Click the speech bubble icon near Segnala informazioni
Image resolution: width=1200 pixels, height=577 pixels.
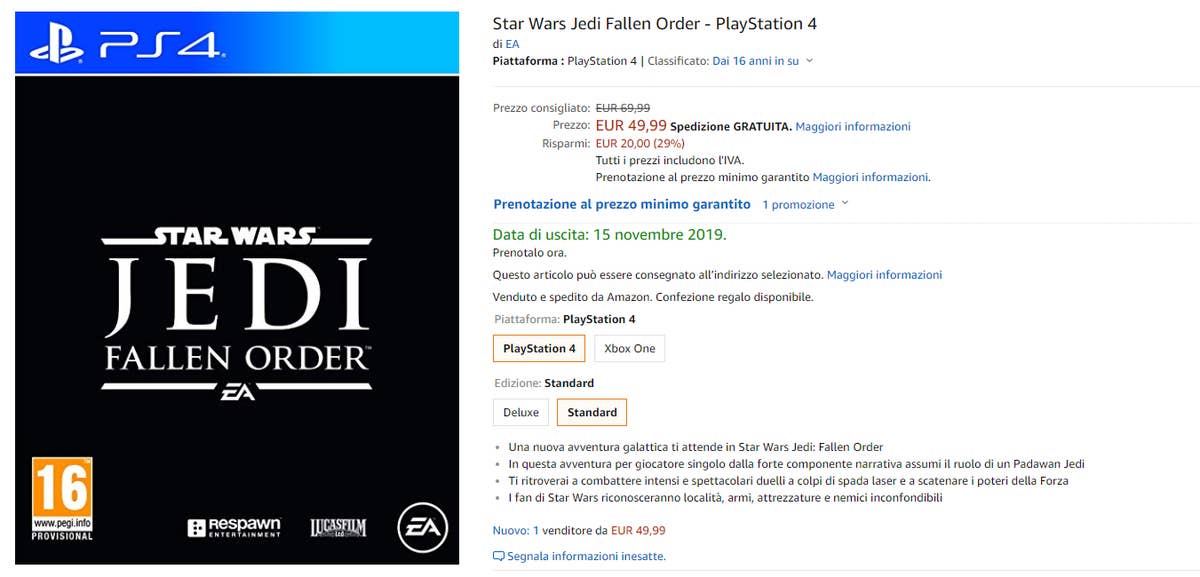(x=498, y=556)
